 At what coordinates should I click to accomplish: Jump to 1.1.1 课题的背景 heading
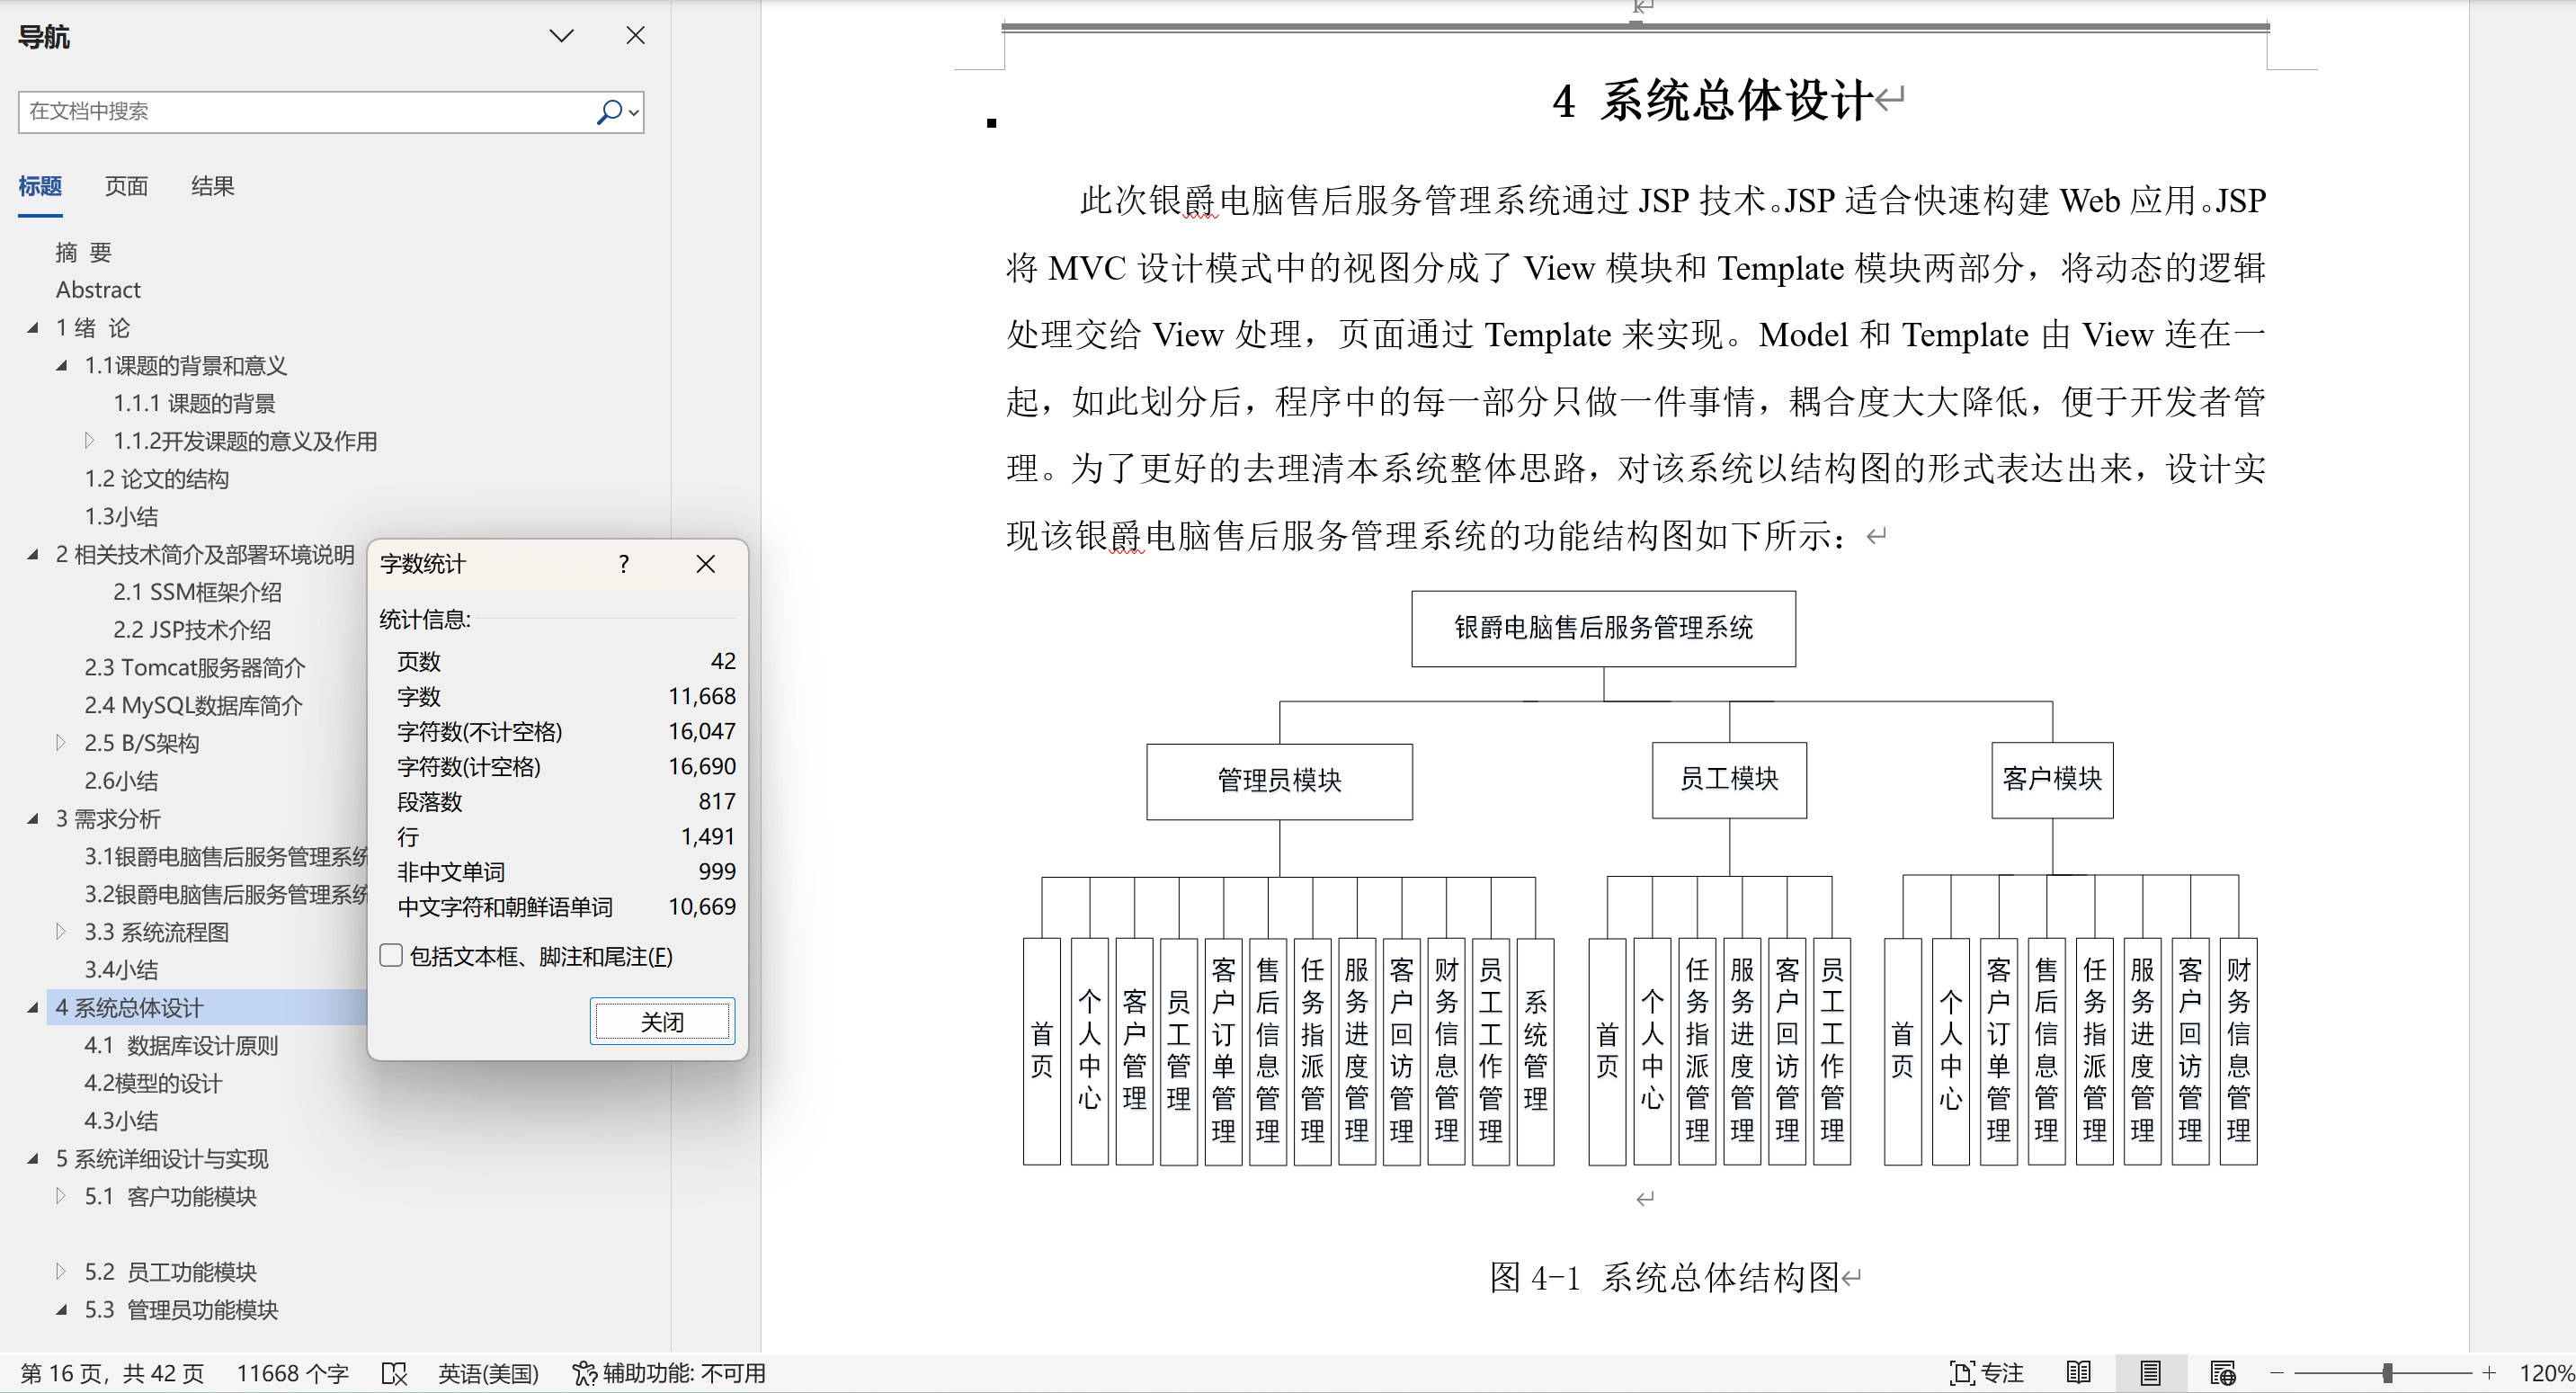point(194,403)
